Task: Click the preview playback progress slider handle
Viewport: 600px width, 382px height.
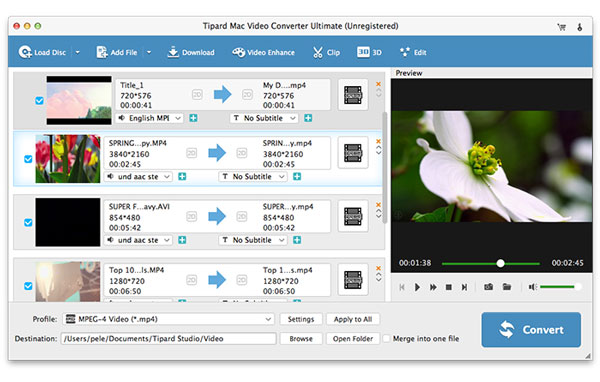Action: (501, 263)
